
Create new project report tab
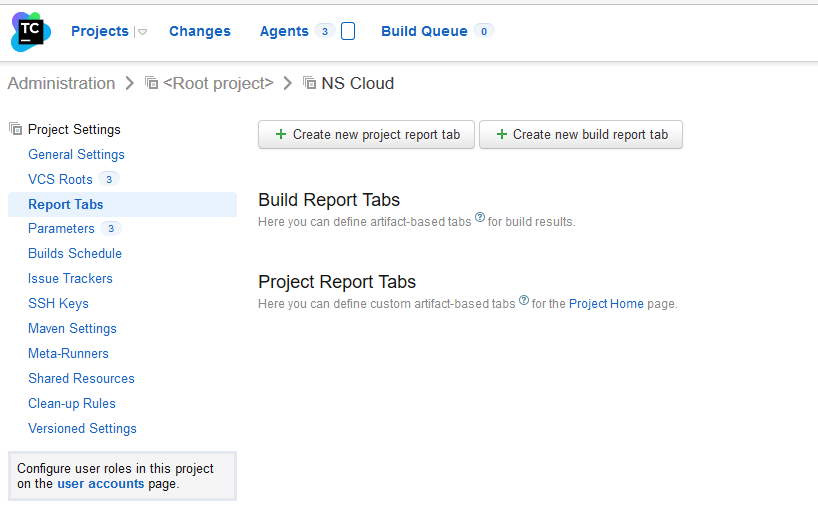tap(366, 135)
